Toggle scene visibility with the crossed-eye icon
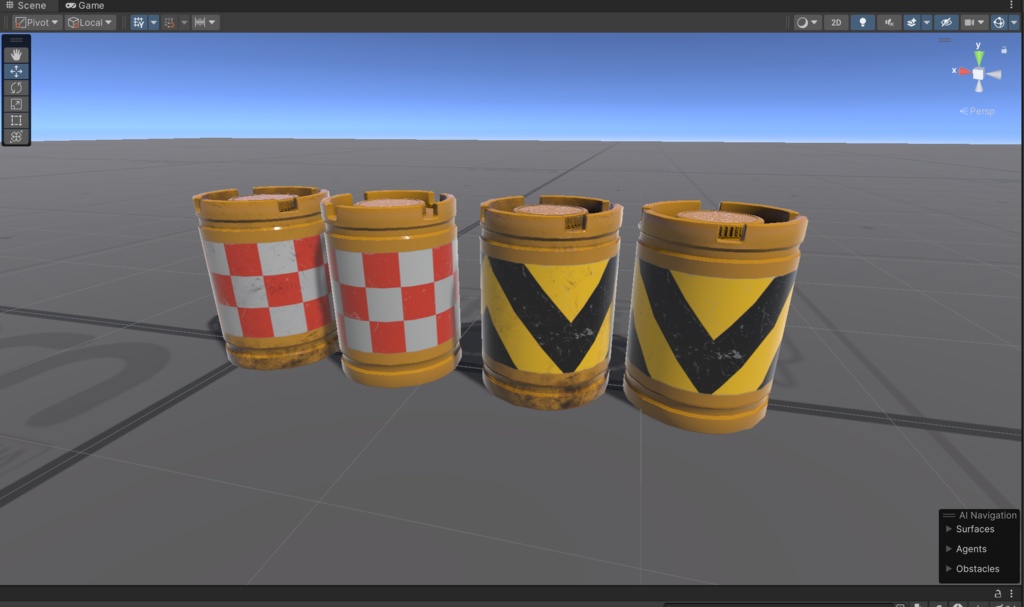The image size is (1024, 607). pos(945,22)
